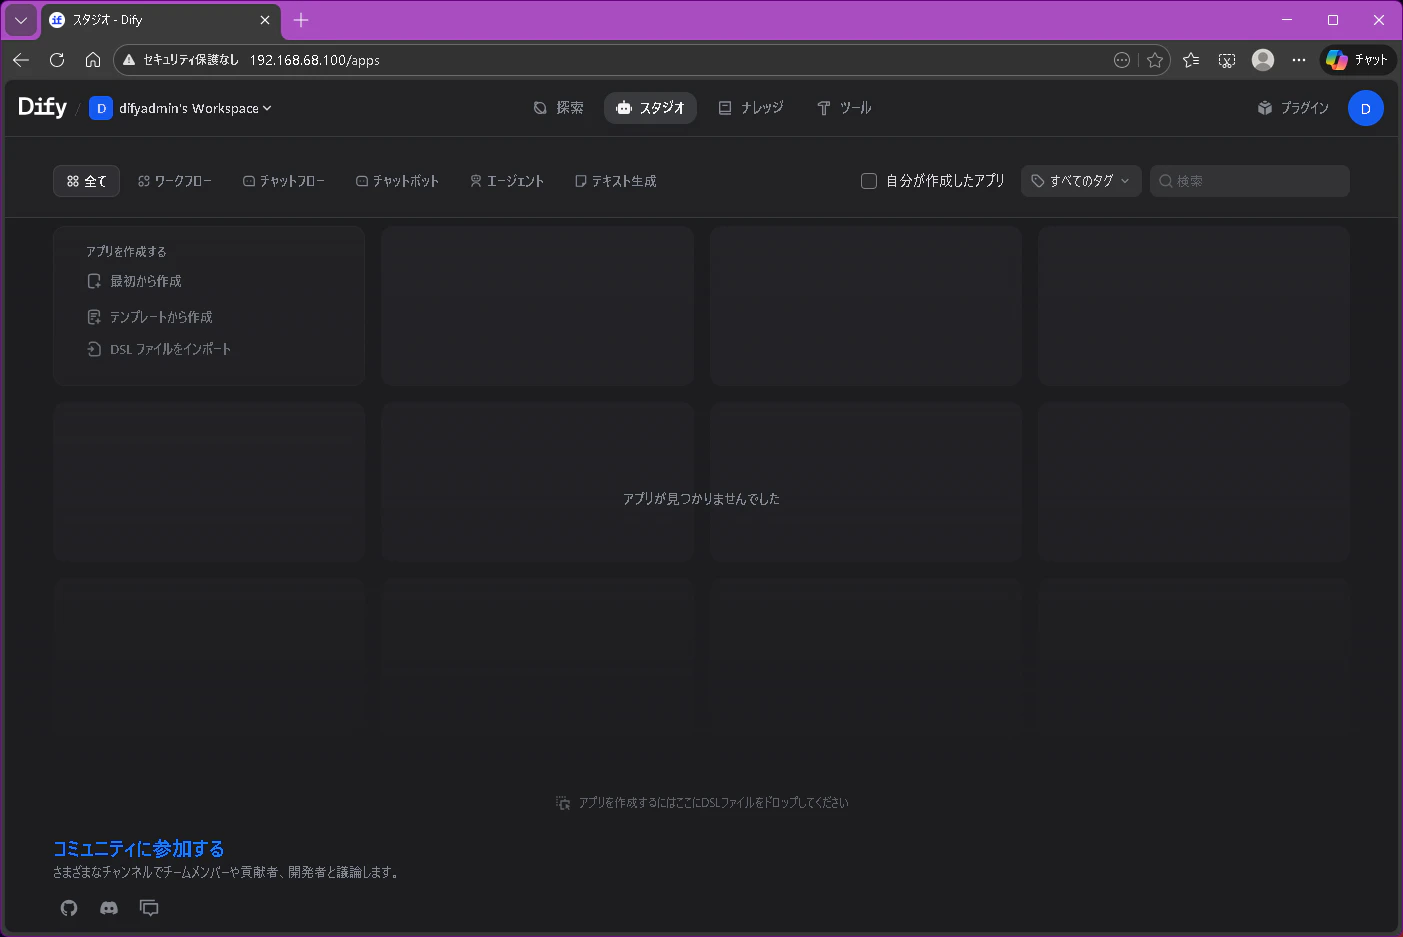Screen dimensions: 1403x937
Task: Open the GitHub community icon
Action: pos(69,908)
